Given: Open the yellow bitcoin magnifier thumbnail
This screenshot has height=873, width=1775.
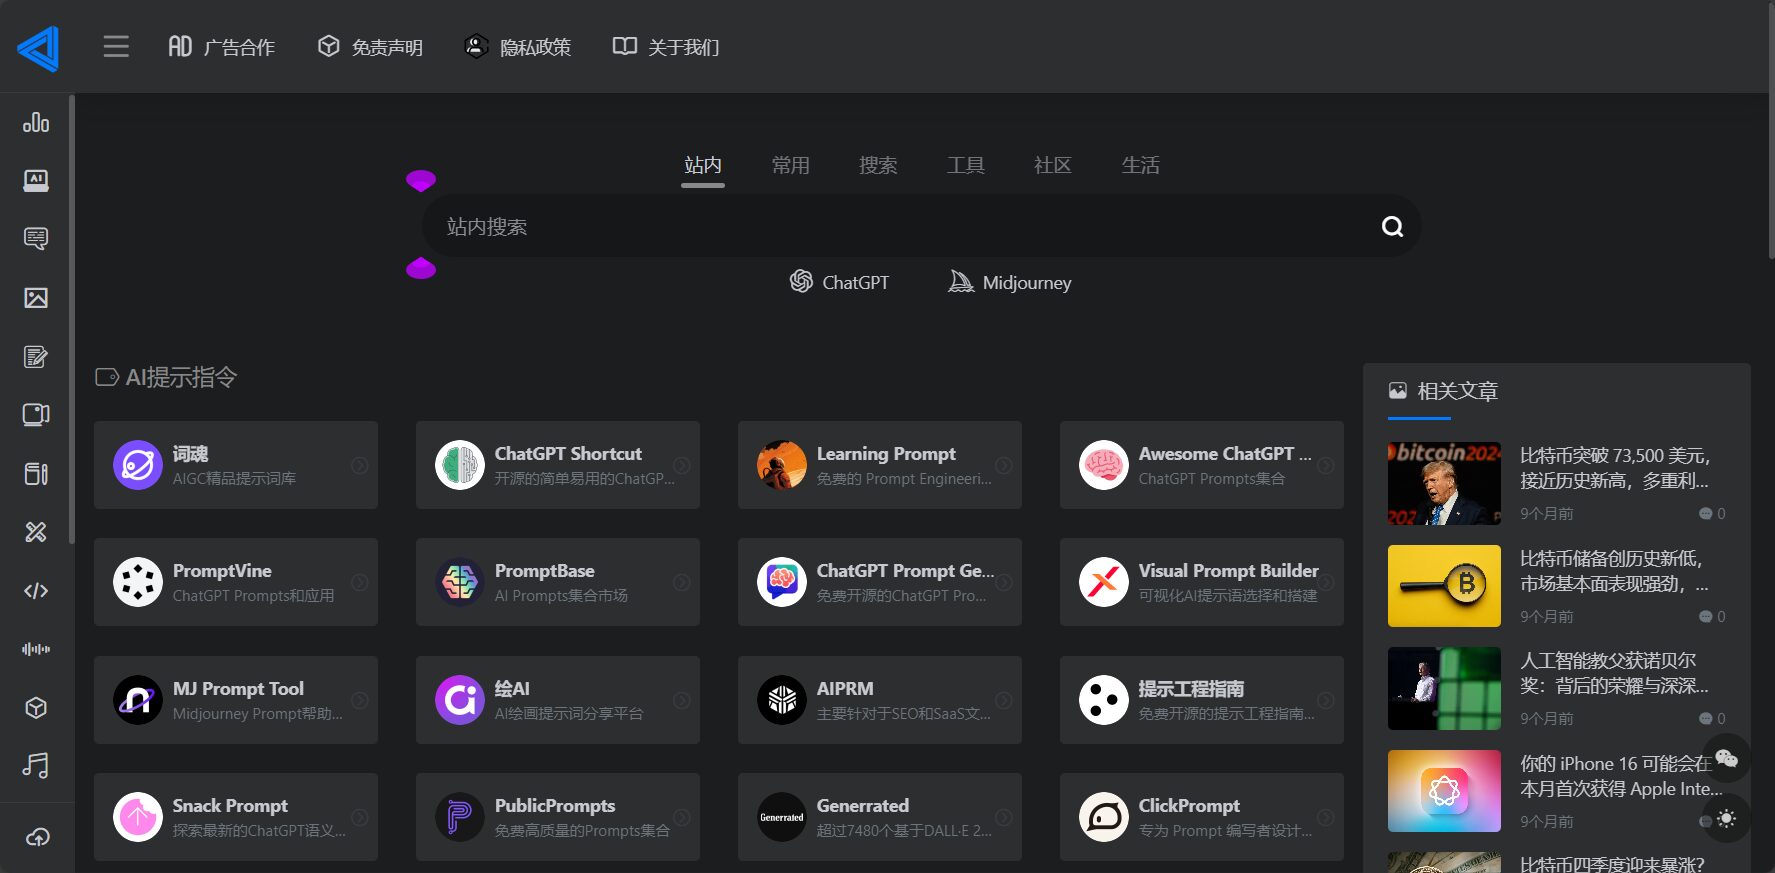Looking at the screenshot, I should point(1444,586).
